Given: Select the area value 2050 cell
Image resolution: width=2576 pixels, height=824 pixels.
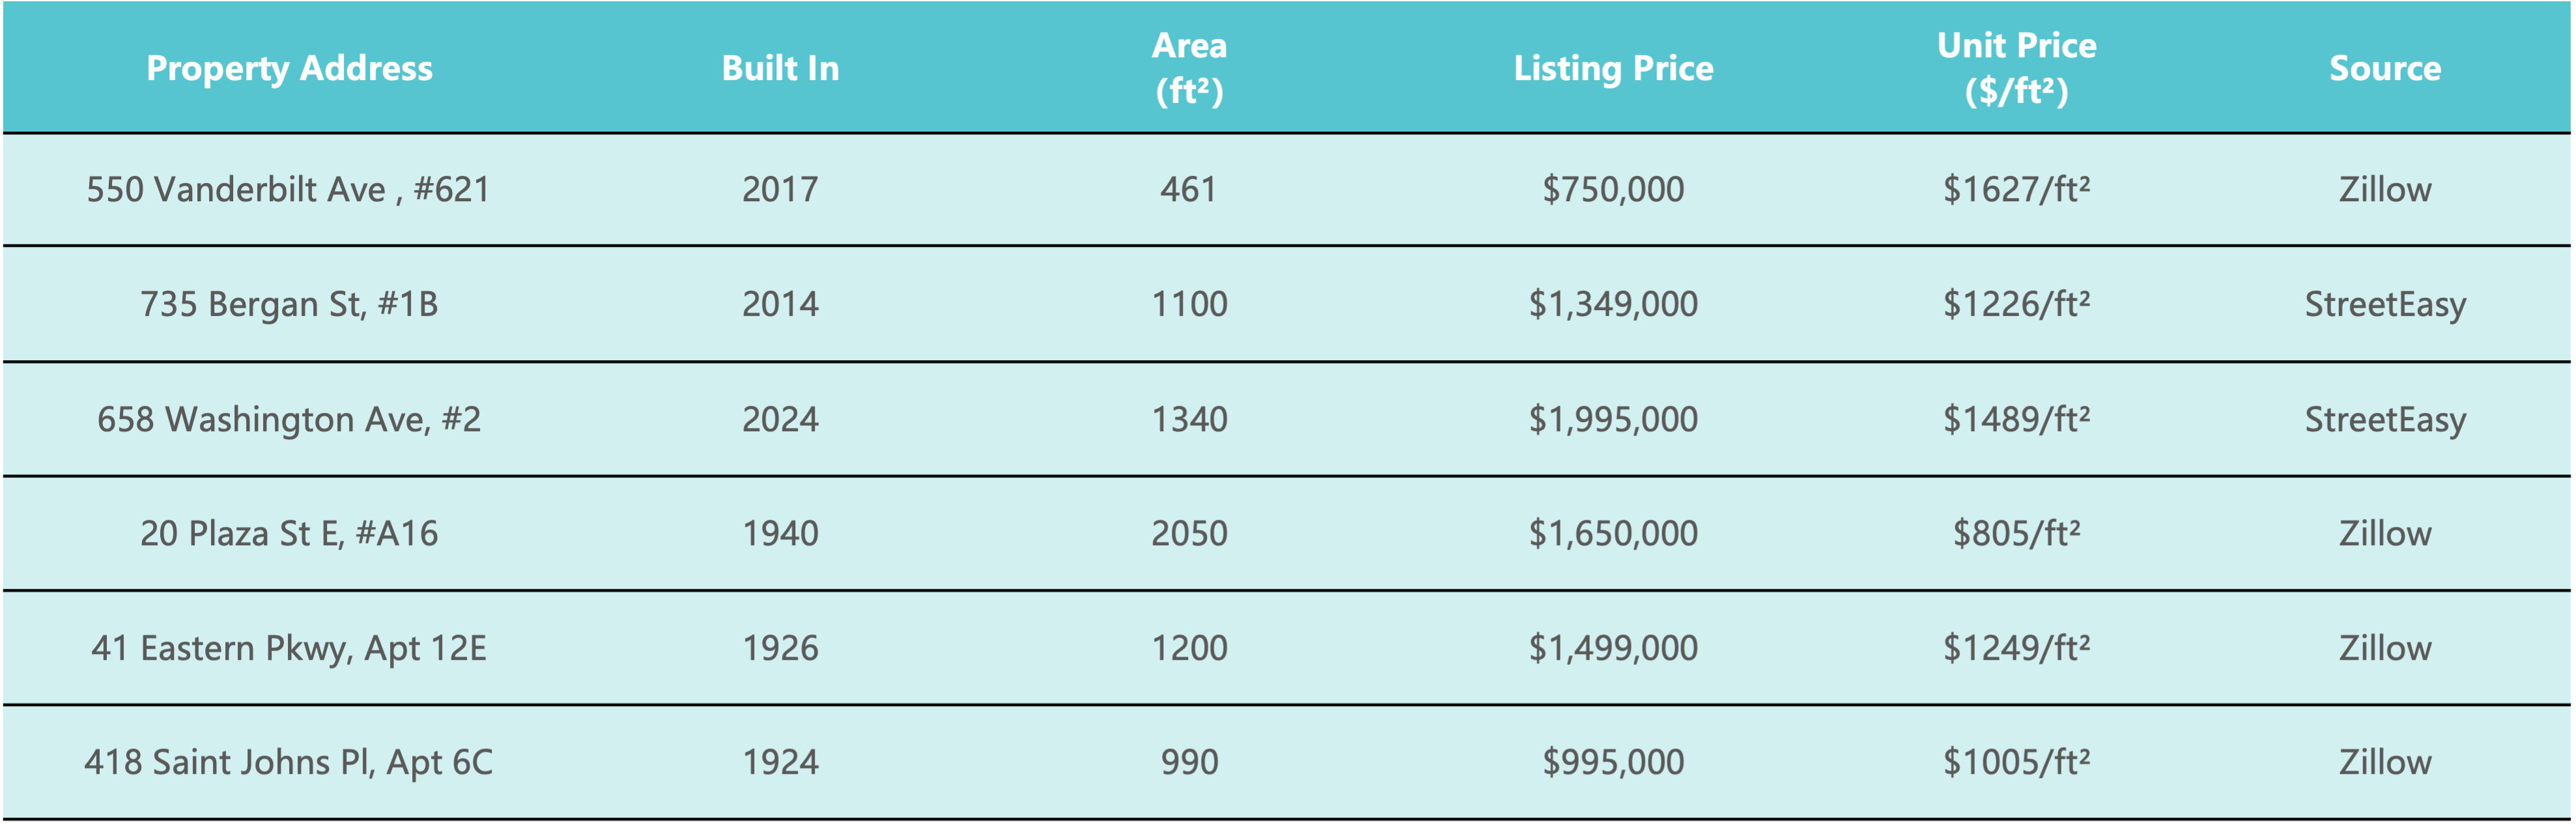Looking at the screenshot, I should tap(1189, 533).
